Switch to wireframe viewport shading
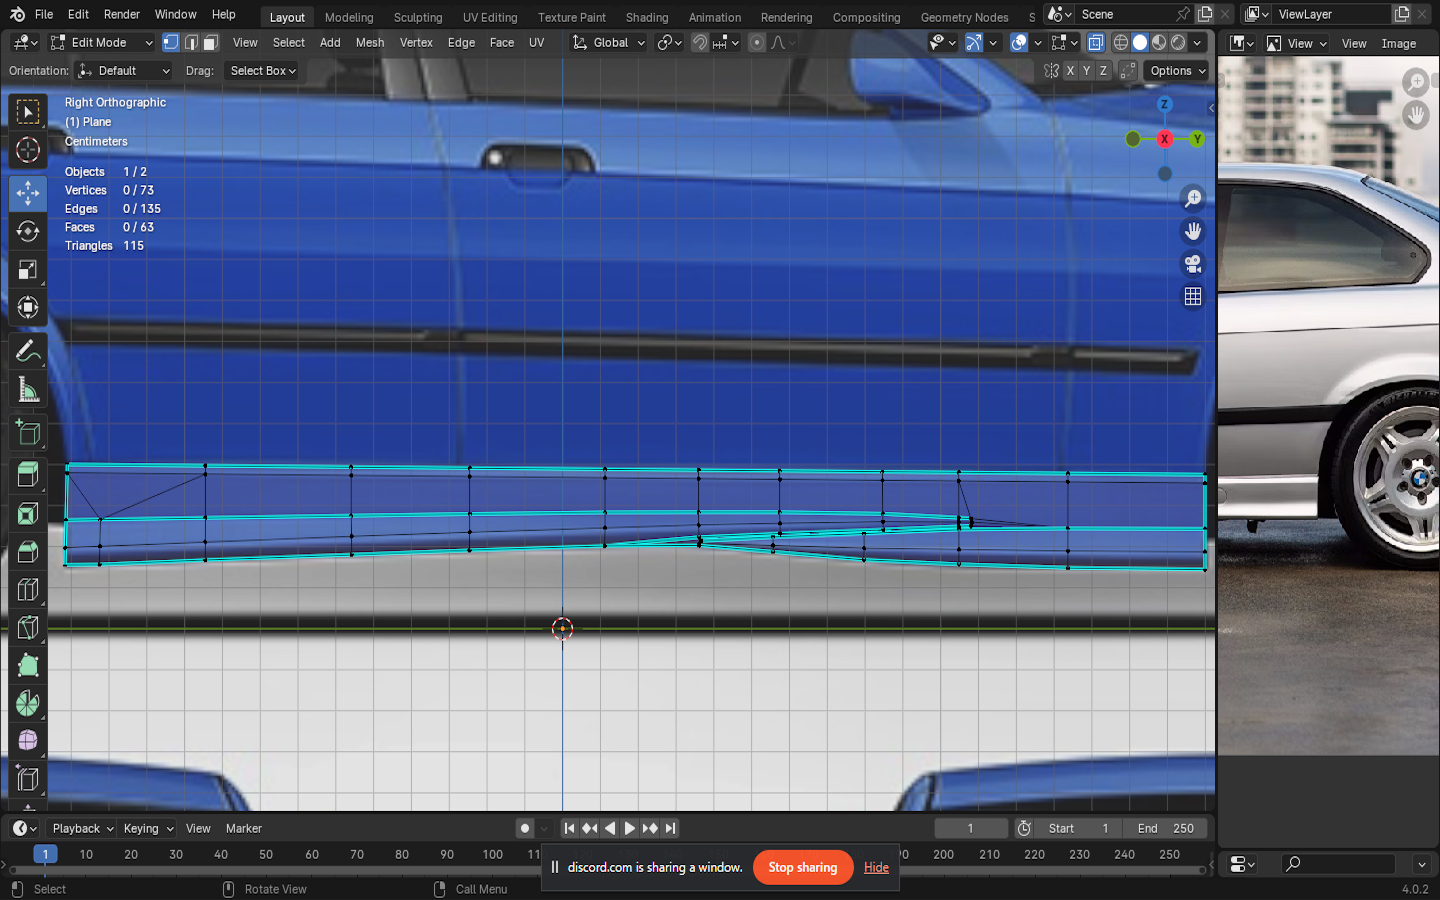 1121,43
